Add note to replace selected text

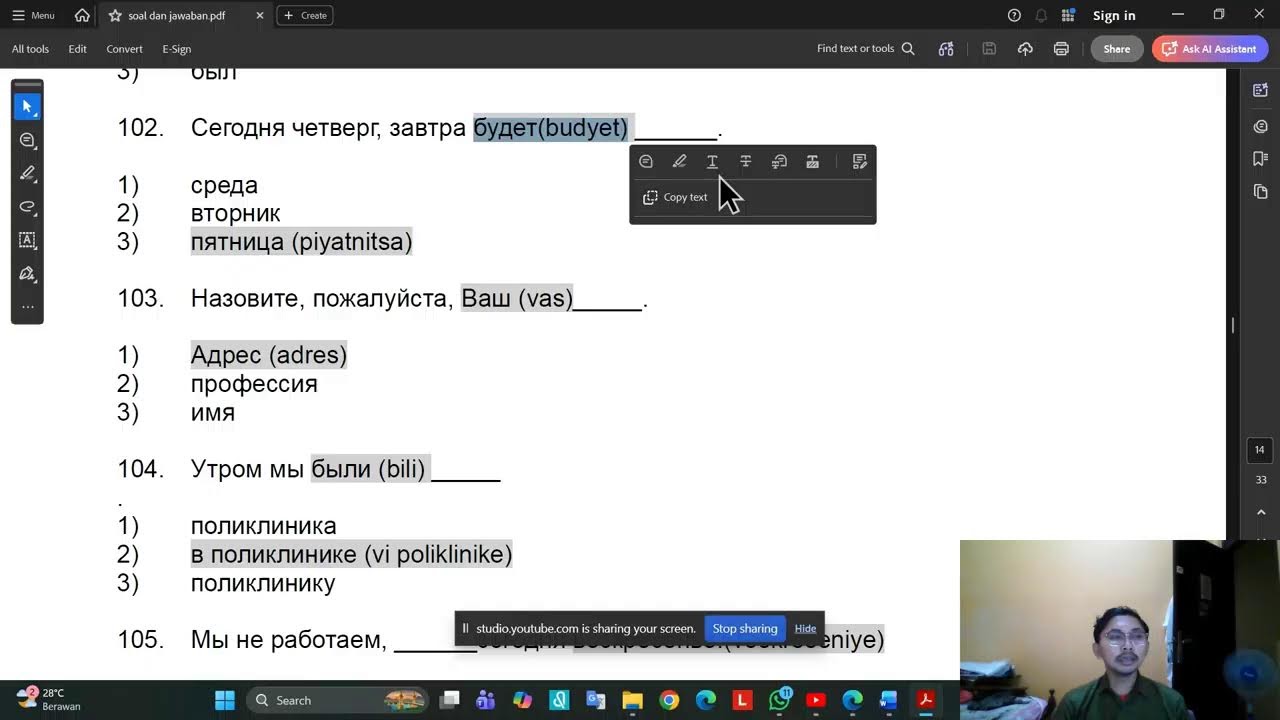(x=779, y=162)
